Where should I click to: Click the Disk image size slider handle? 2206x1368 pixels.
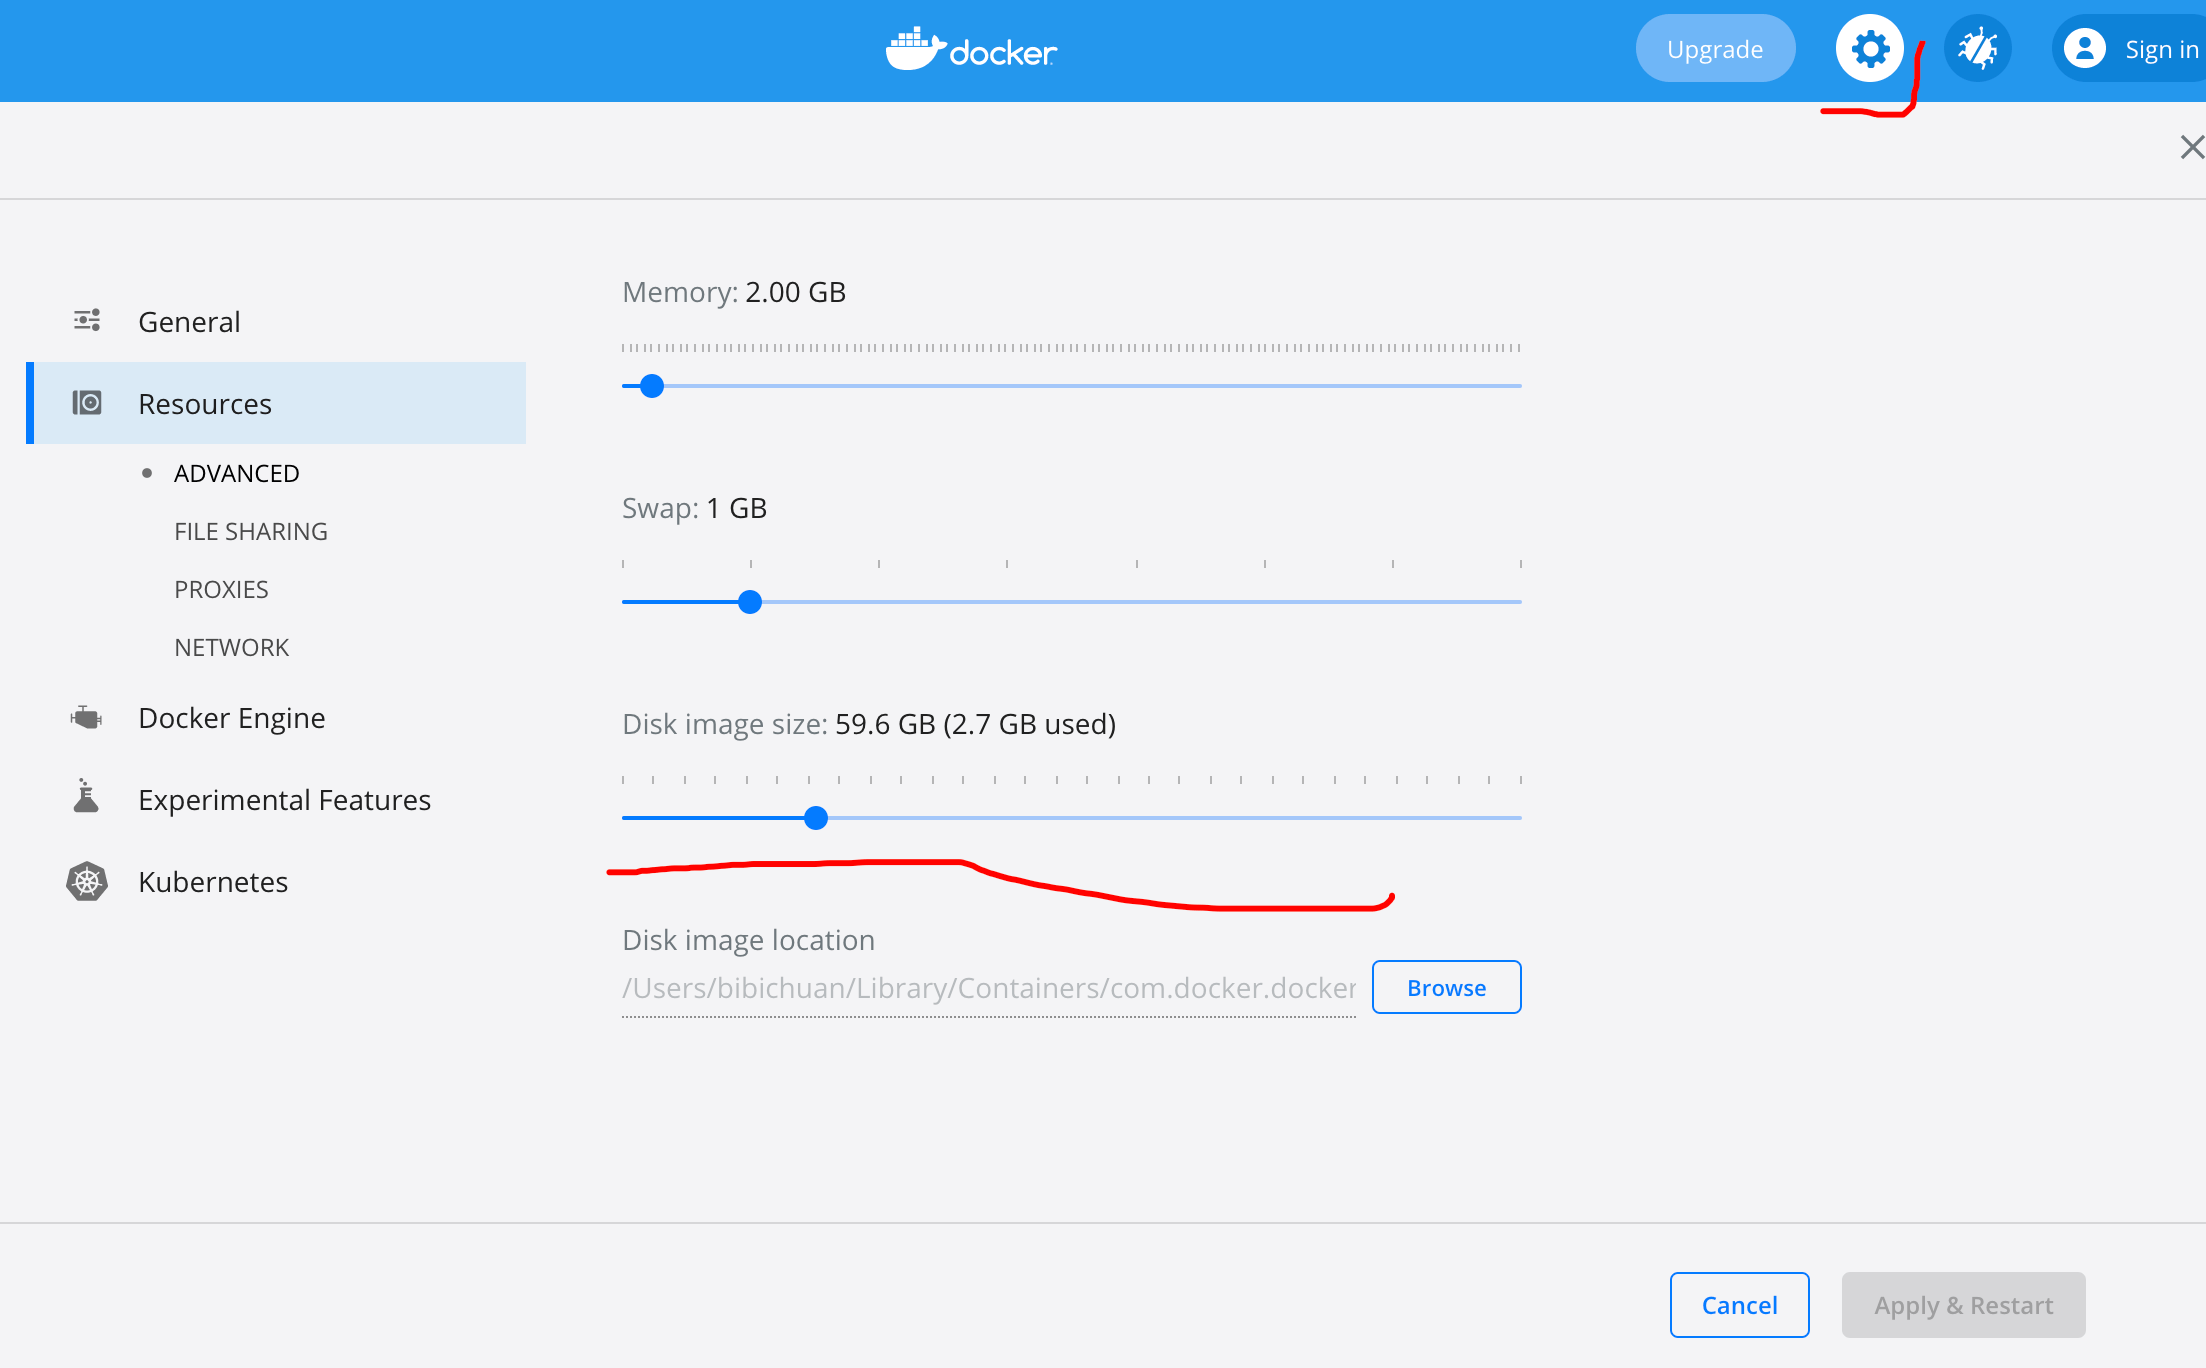(x=816, y=818)
